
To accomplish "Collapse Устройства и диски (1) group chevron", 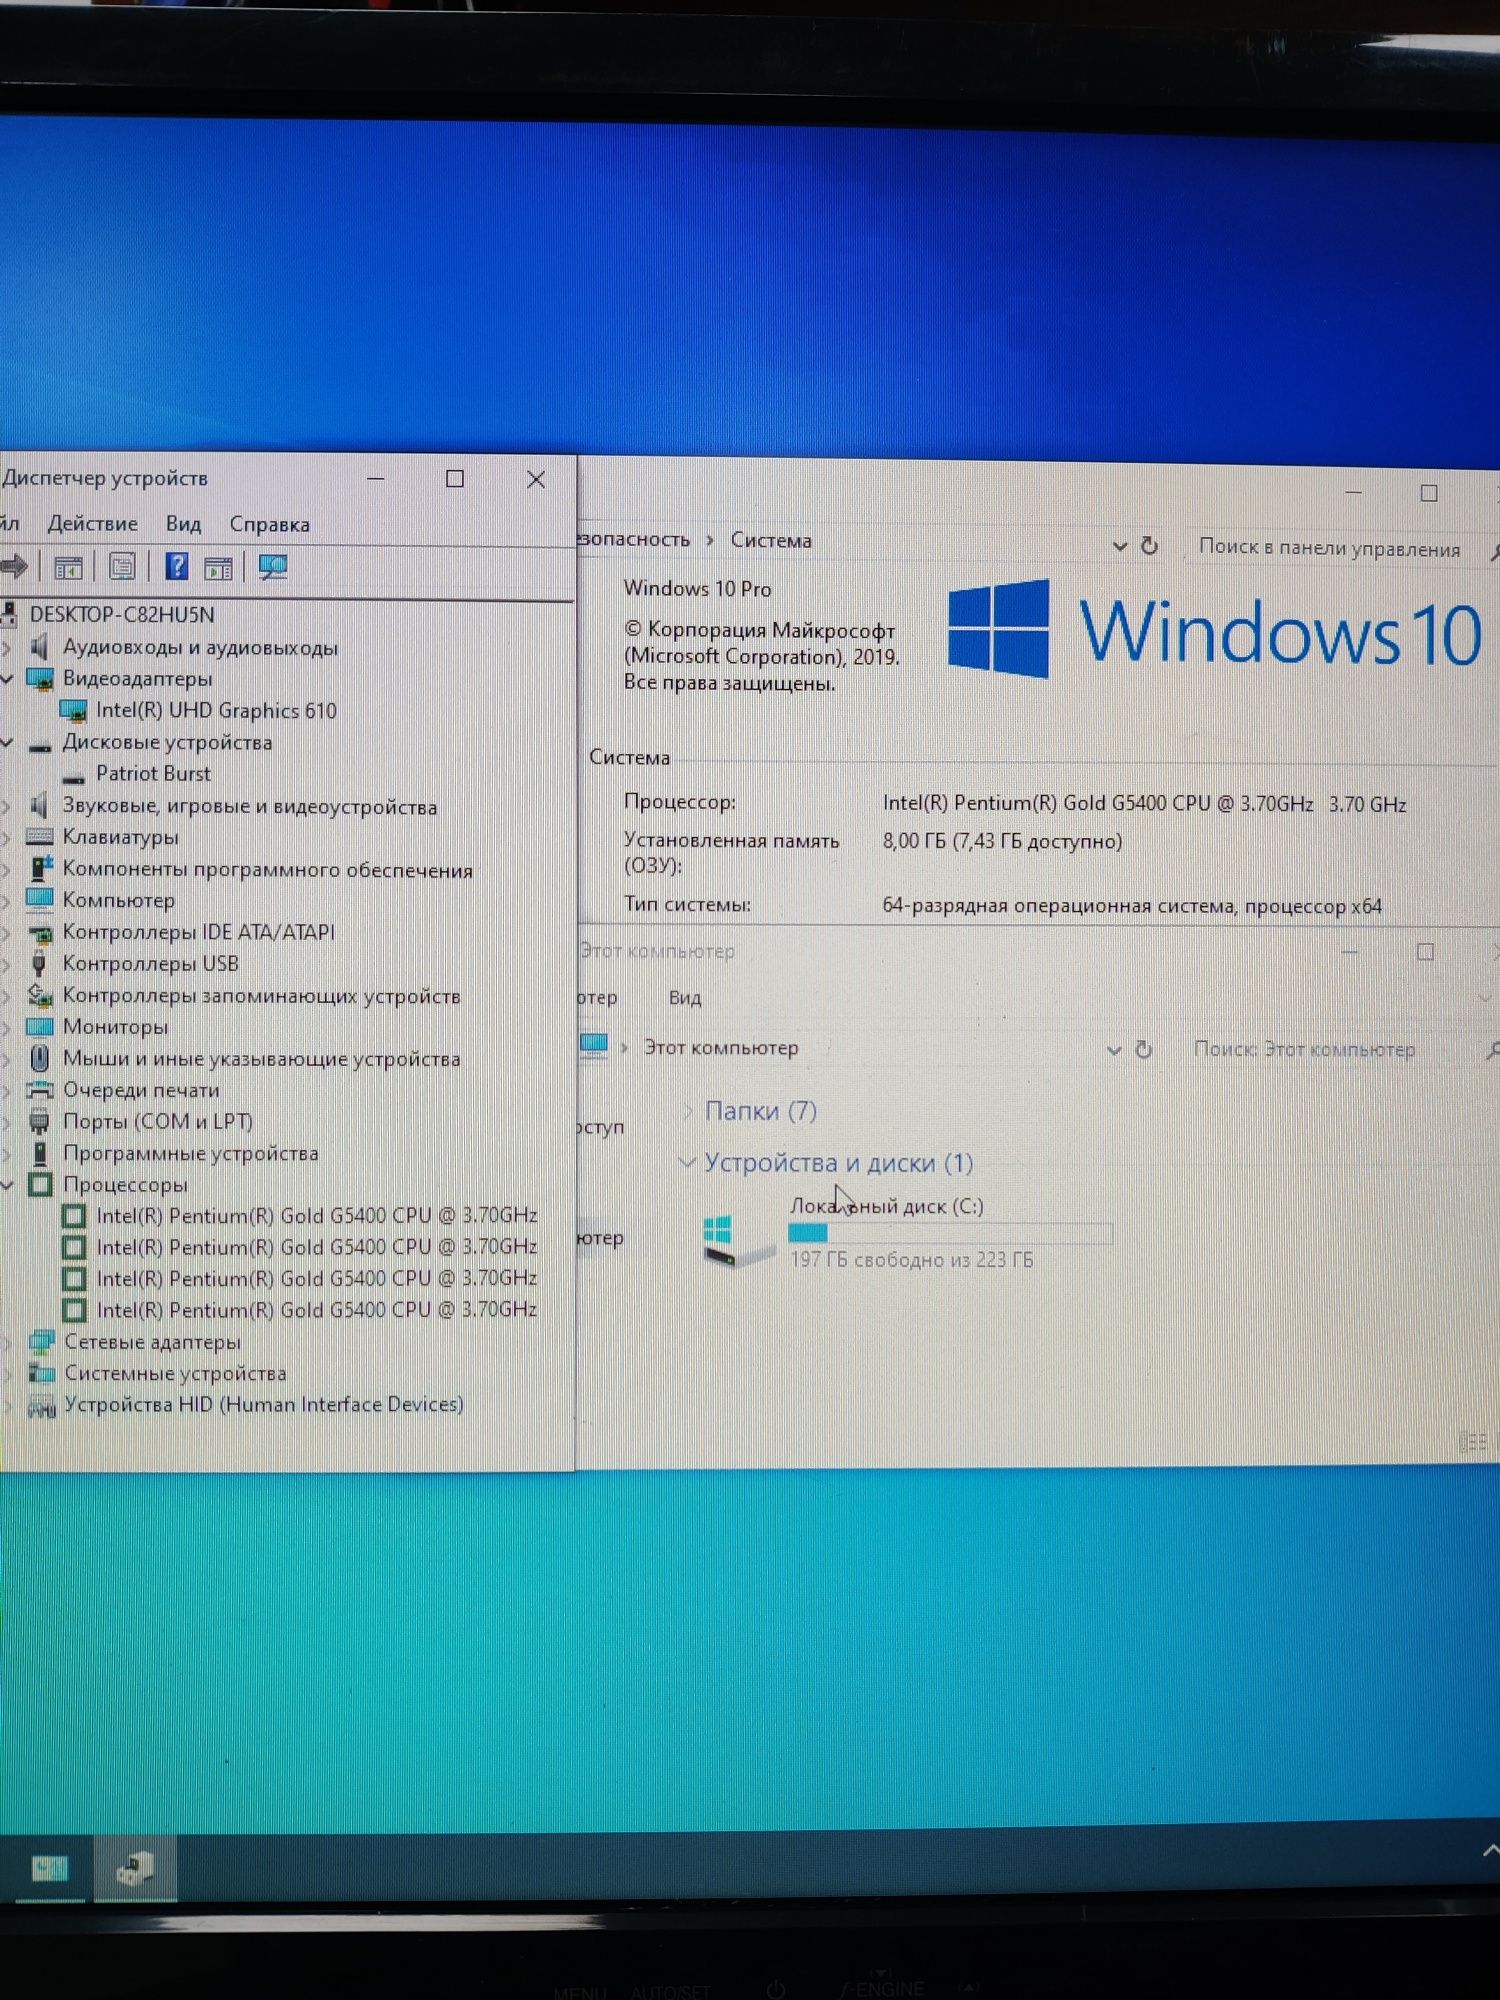I will pos(687,1162).
